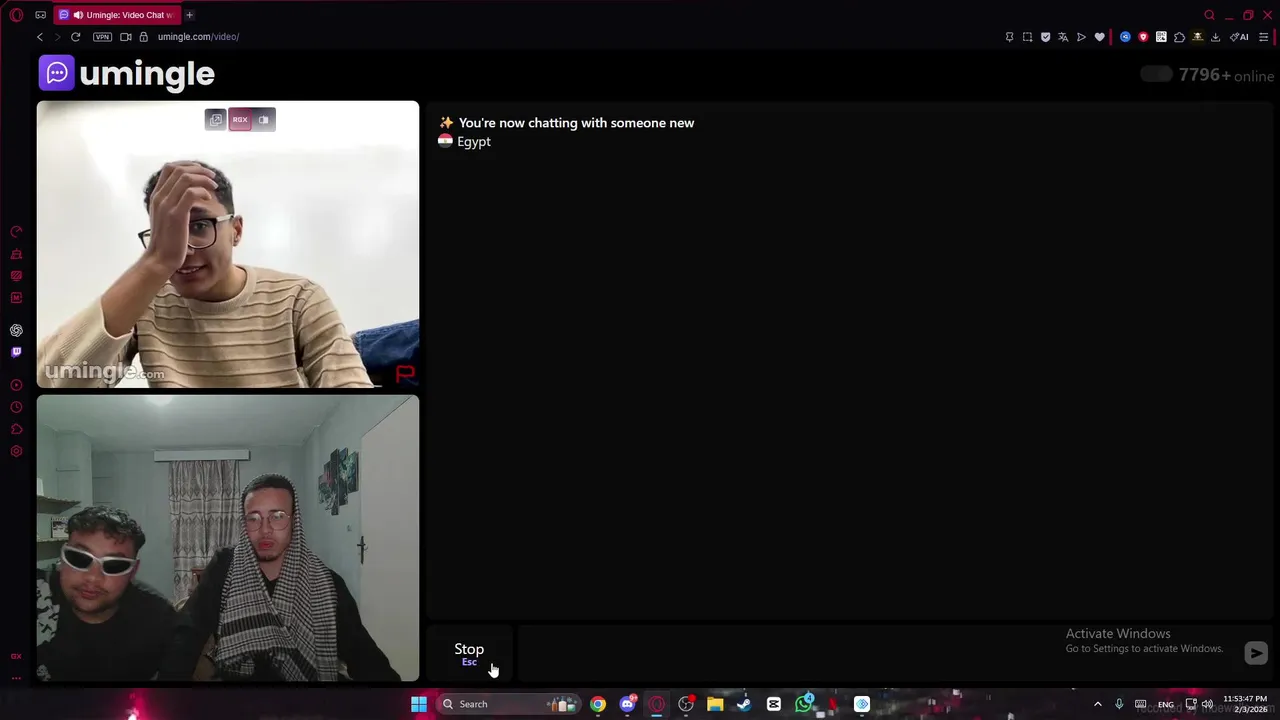The image size is (1280, 720).
Task: Open the Windows taskbar Search box
Action: tap(509, 704)
